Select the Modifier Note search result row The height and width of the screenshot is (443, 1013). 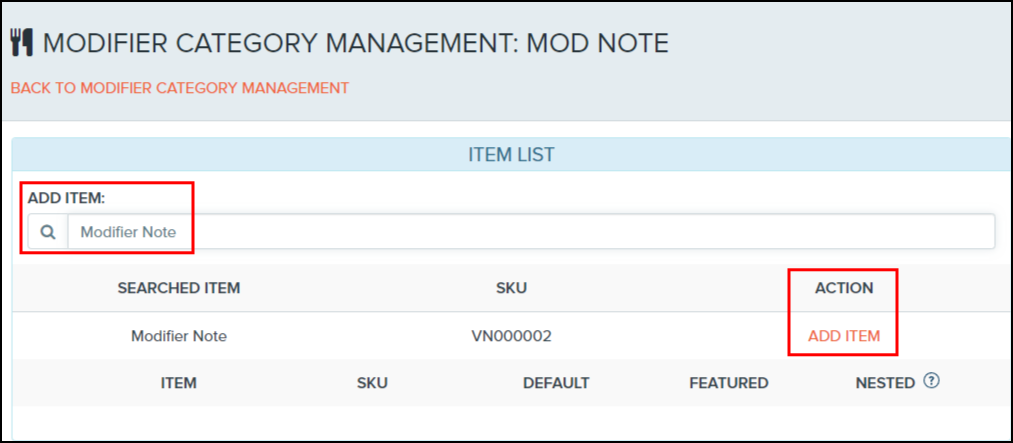(511, 336)
